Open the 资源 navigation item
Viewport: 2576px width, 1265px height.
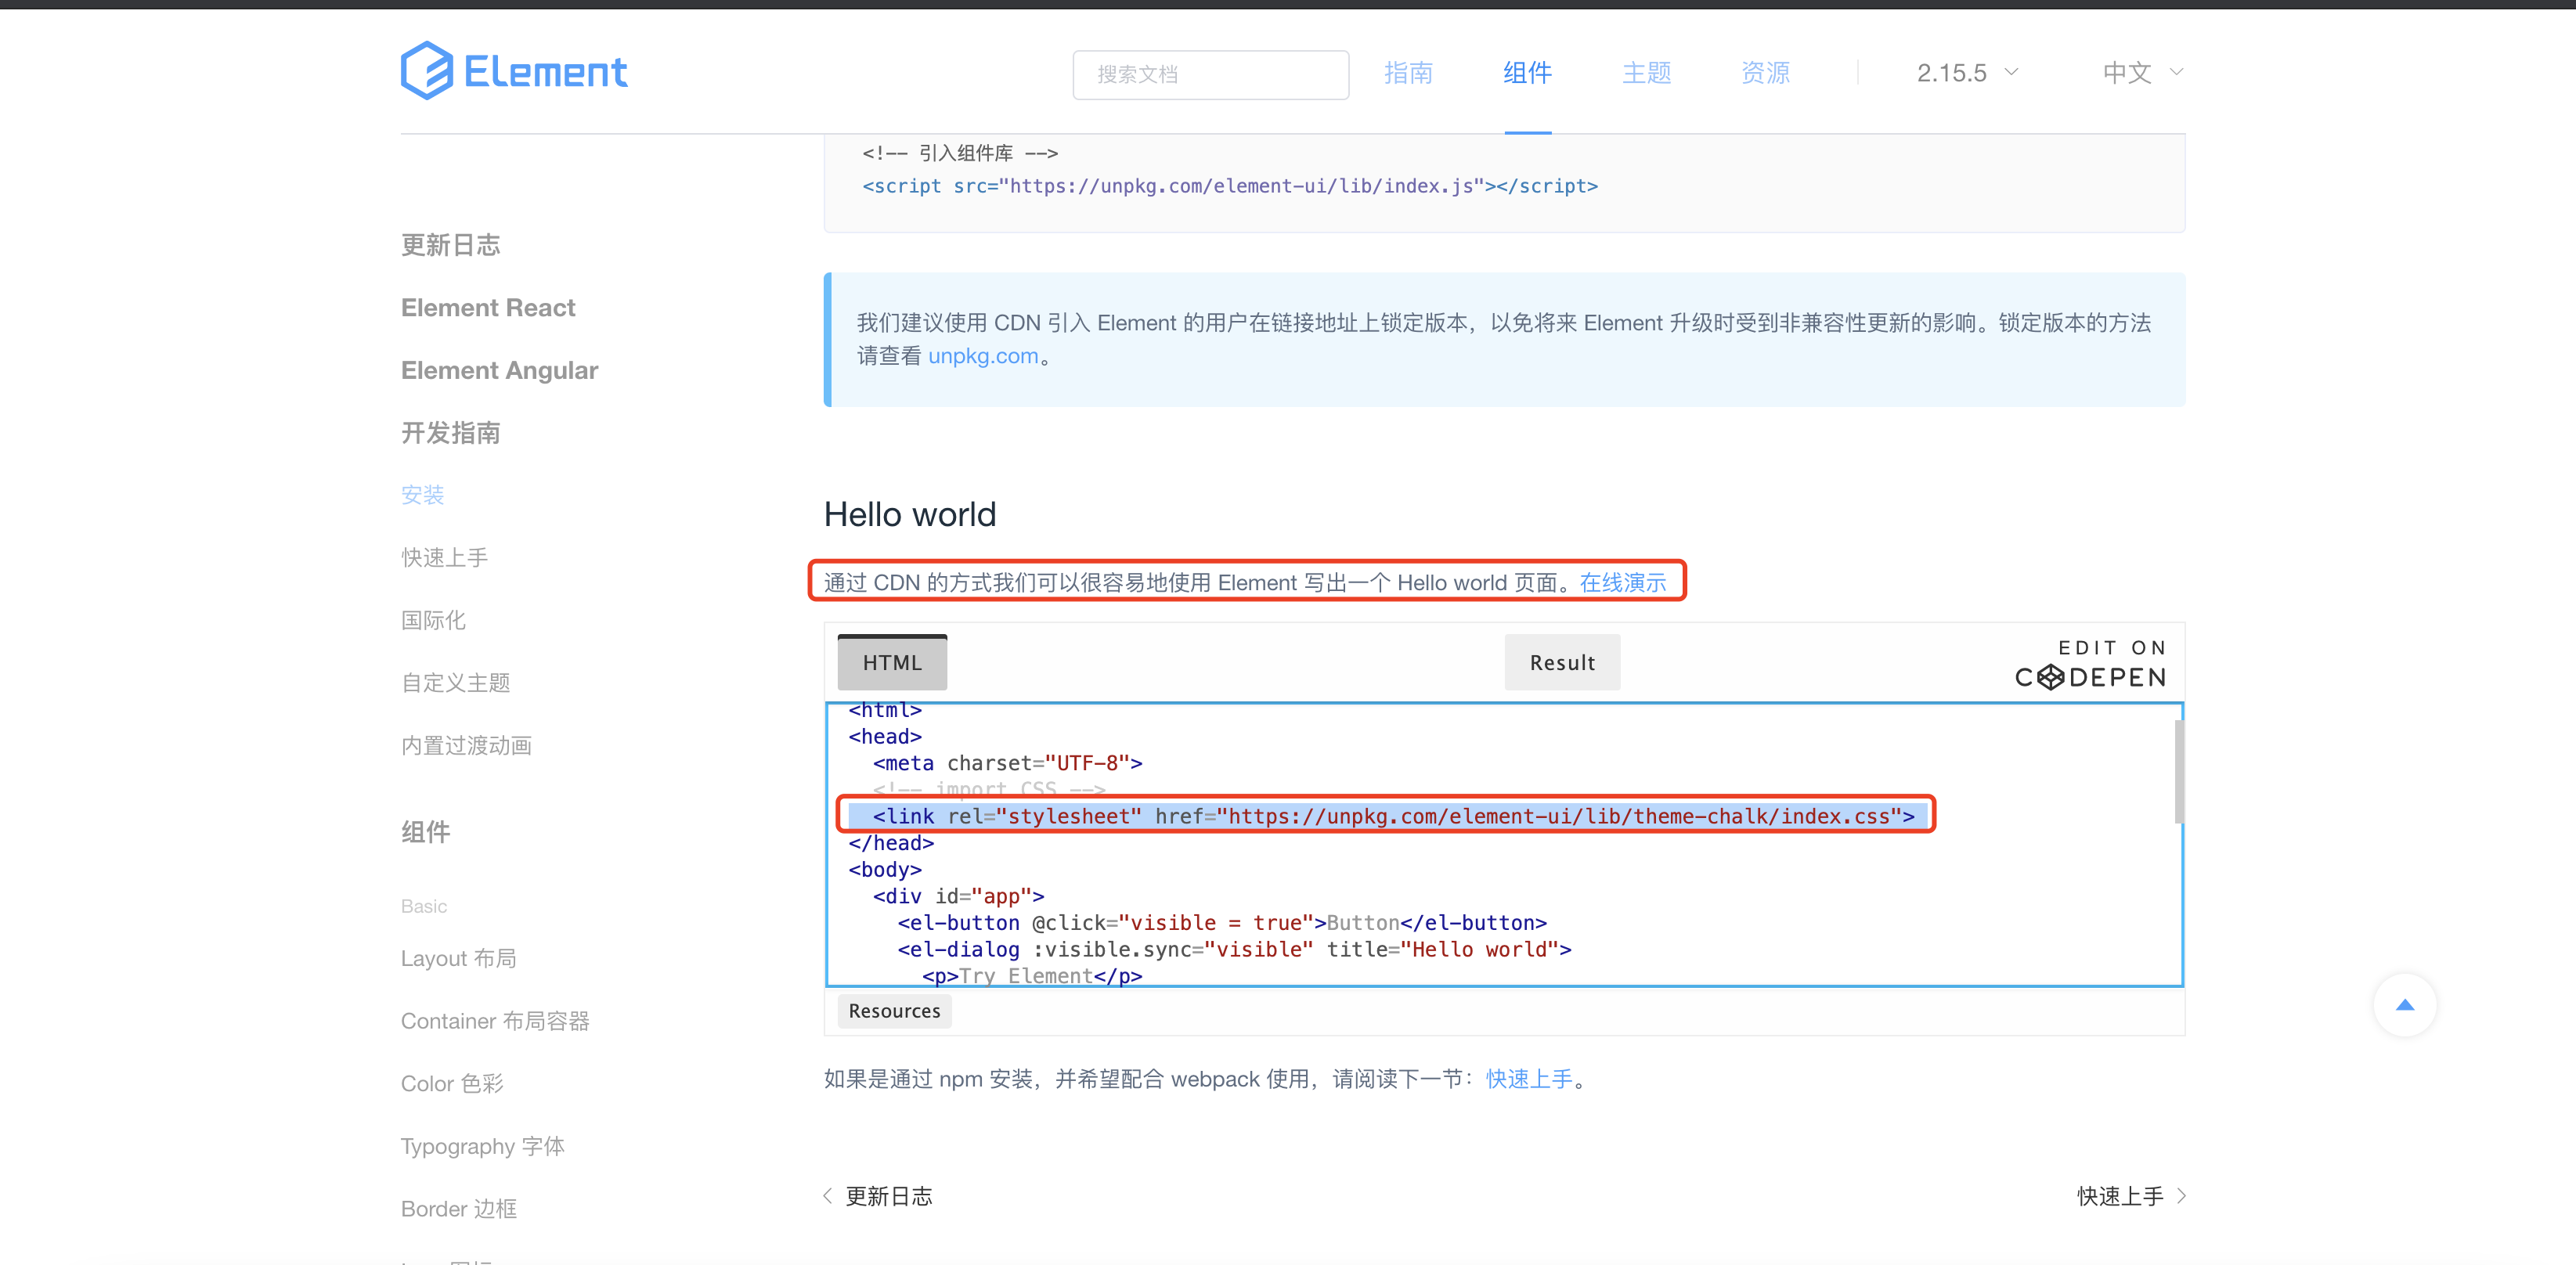[x=1764, y=72]
